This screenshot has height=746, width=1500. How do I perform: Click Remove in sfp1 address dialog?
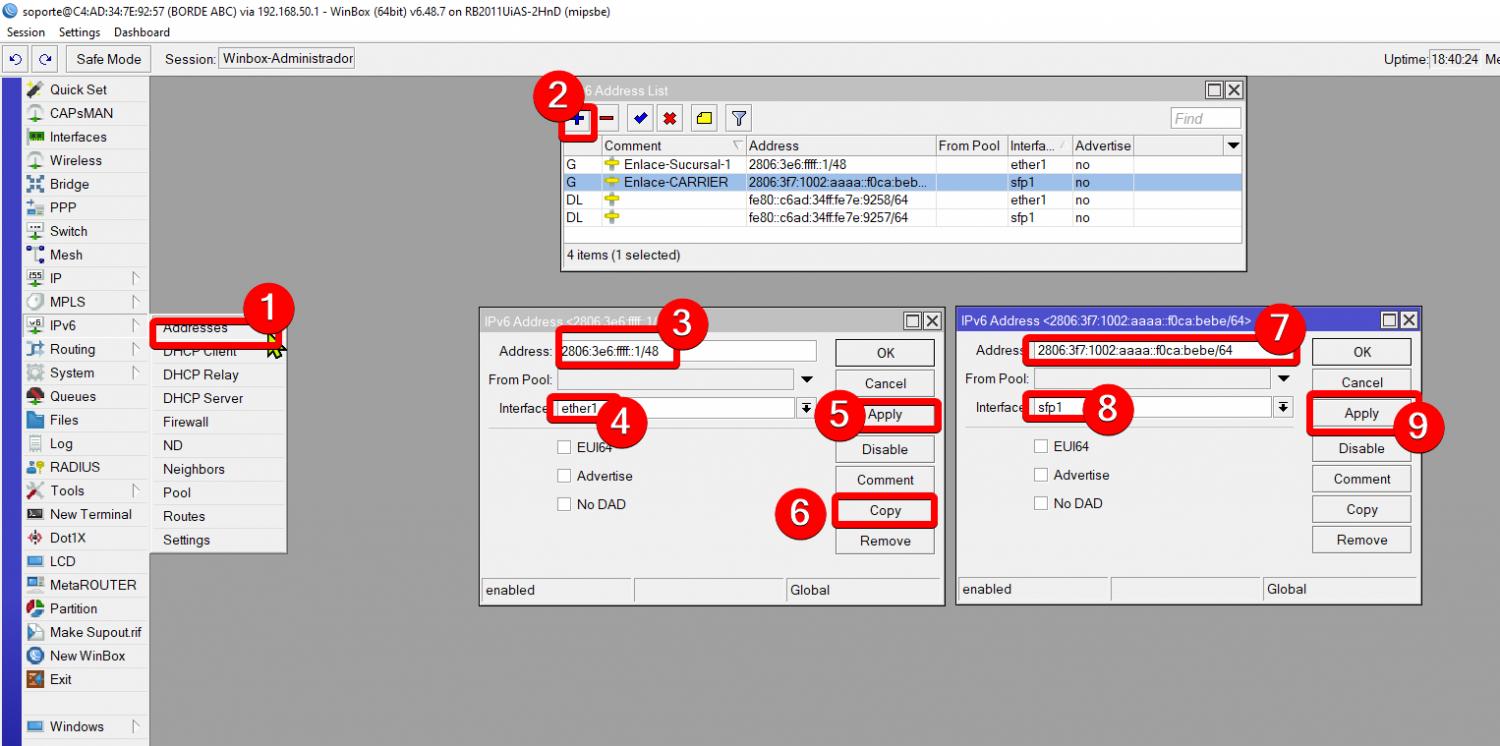pos(1361,540)
